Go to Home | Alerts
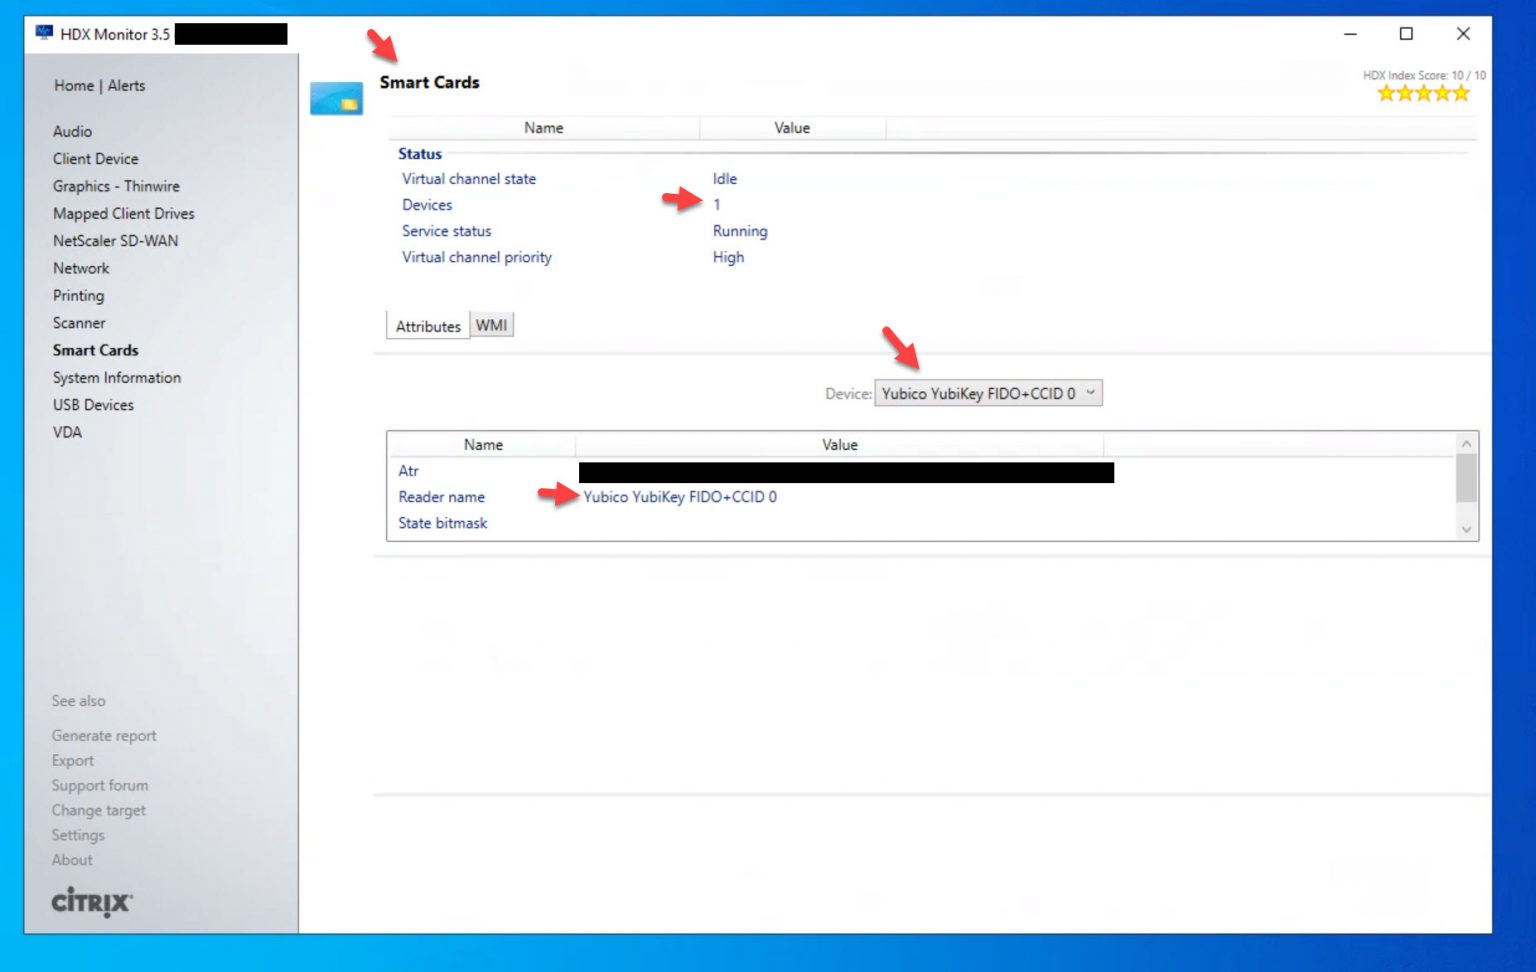This screenshot has width=1536, height=972. point(99,85)
